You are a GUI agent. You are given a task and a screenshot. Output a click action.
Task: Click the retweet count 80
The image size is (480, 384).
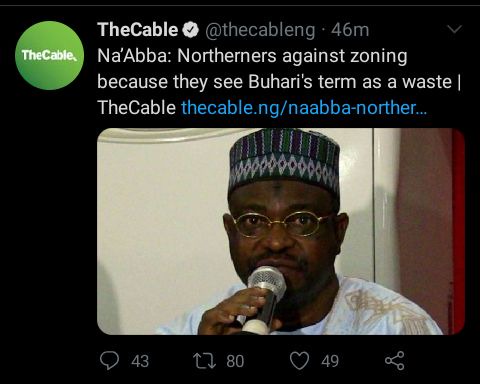tap(235, 361)
